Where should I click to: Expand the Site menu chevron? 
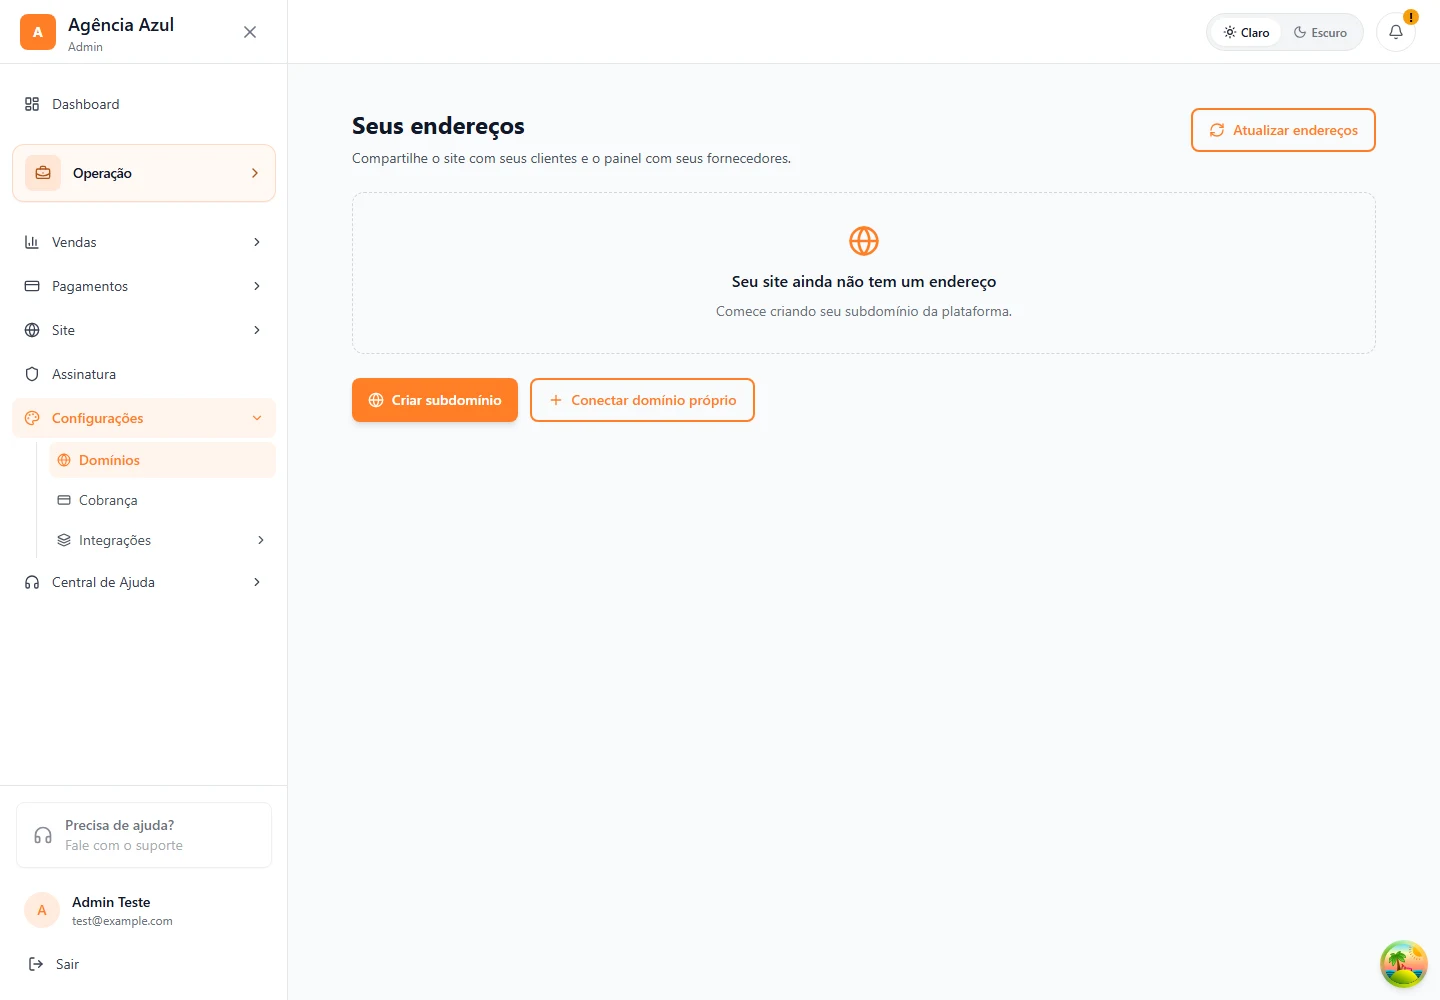coord(257,330)
